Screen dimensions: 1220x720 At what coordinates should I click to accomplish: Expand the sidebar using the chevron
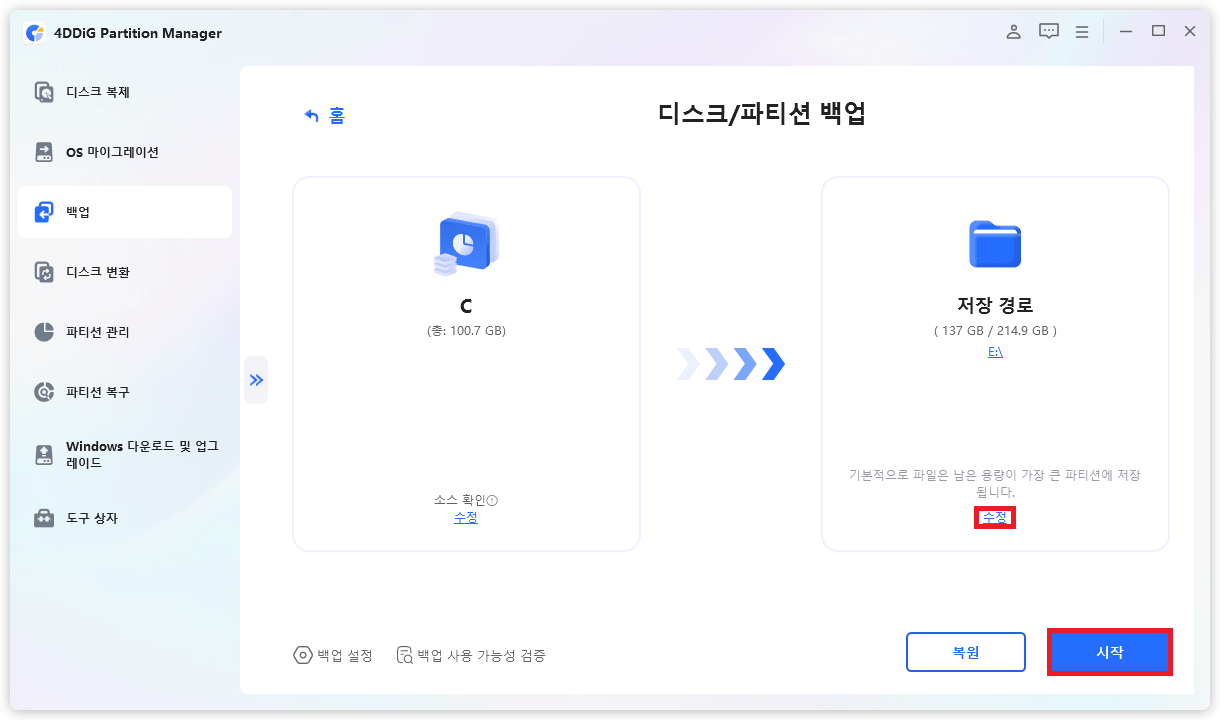(x=256, y=380)
